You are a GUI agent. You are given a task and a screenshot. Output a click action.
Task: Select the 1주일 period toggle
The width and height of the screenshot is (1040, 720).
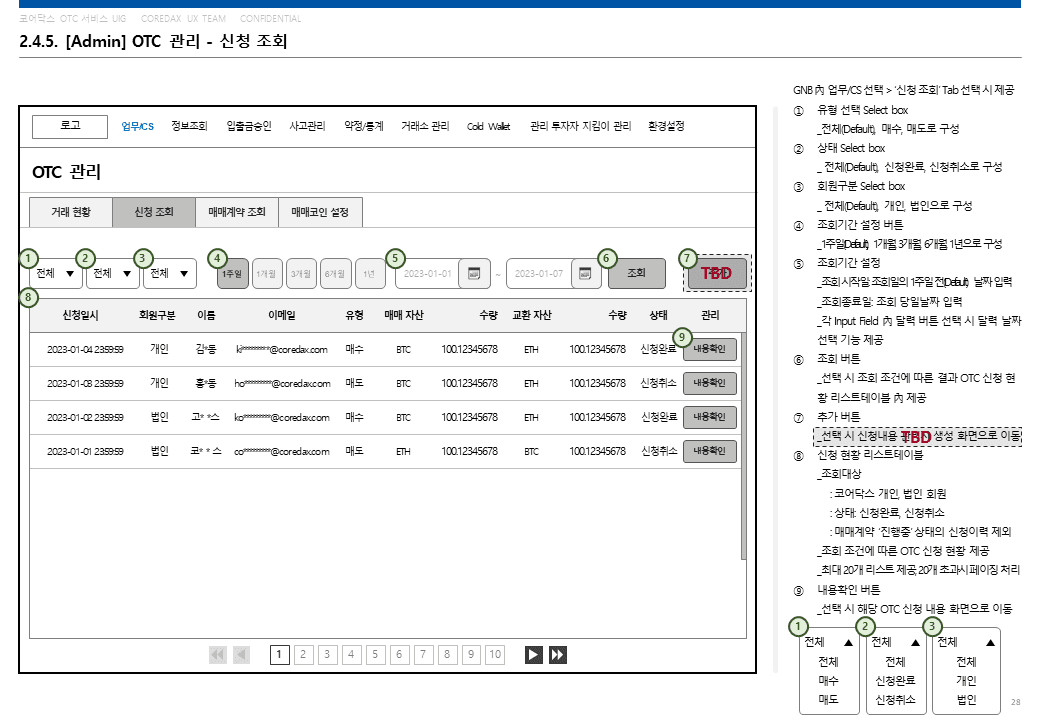point(232,273)
